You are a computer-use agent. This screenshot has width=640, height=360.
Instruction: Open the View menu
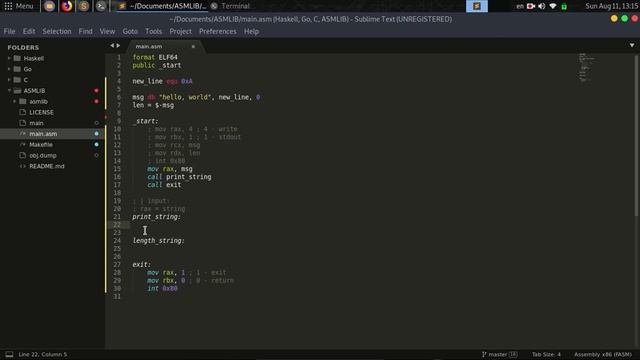(x=107, y=31)
